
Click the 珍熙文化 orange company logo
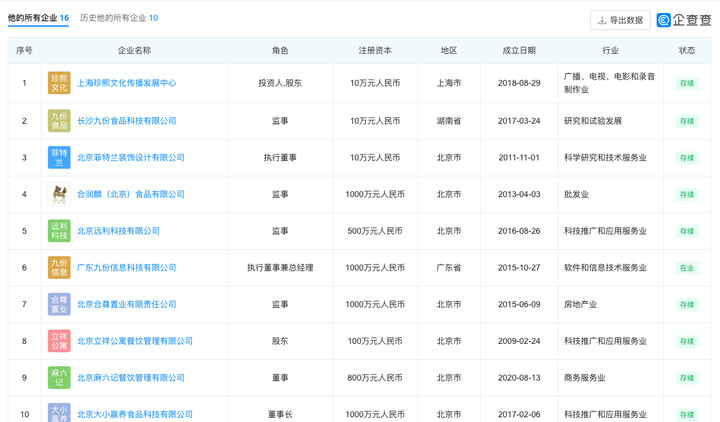[59, 83]
